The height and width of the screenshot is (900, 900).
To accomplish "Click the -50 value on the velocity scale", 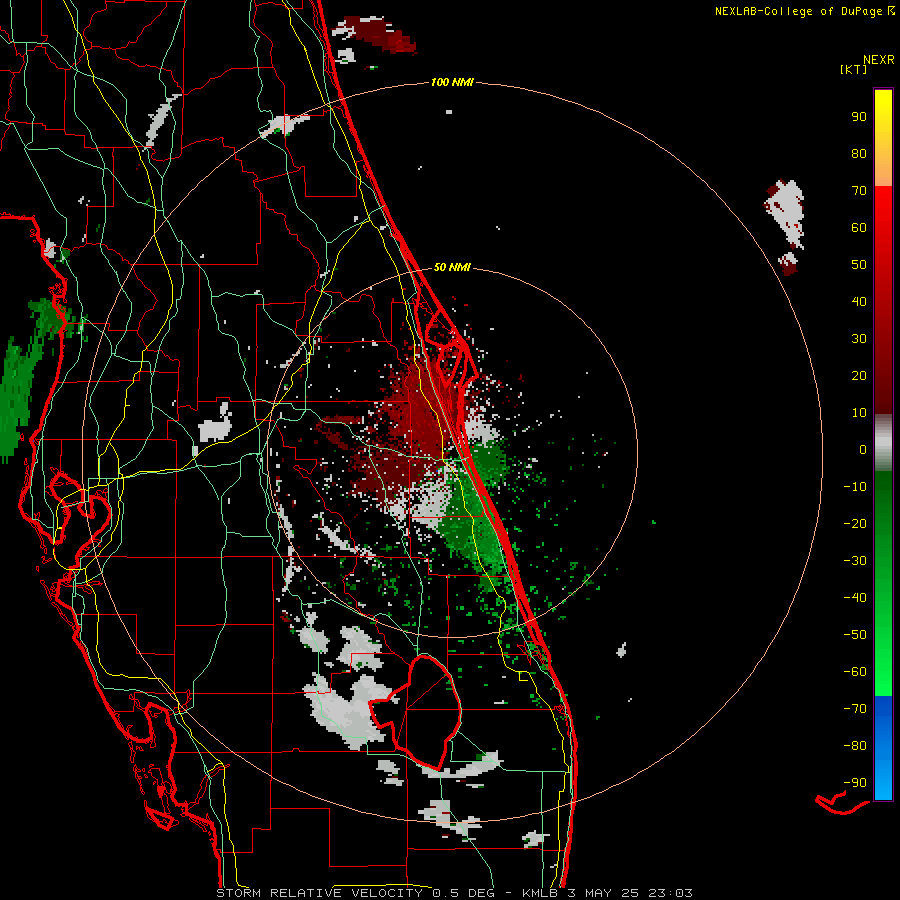I will click(855, 635).
